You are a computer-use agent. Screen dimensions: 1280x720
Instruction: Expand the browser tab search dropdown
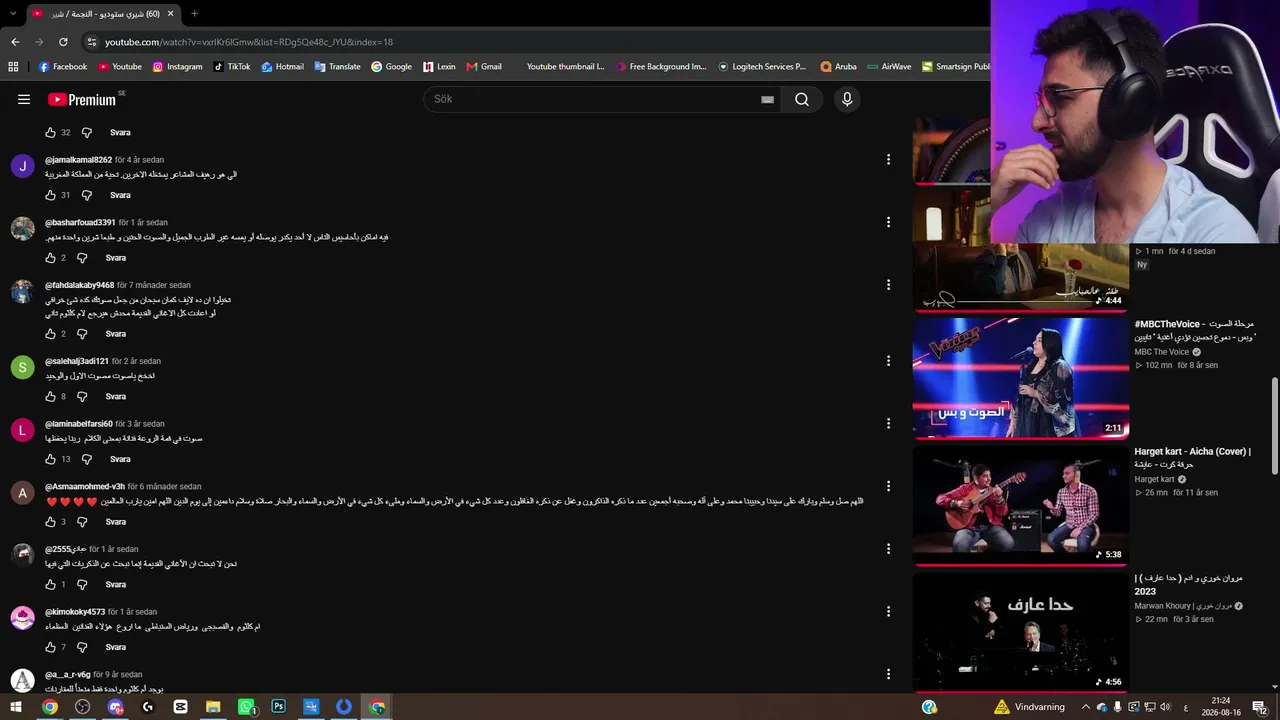pos(13,14)
